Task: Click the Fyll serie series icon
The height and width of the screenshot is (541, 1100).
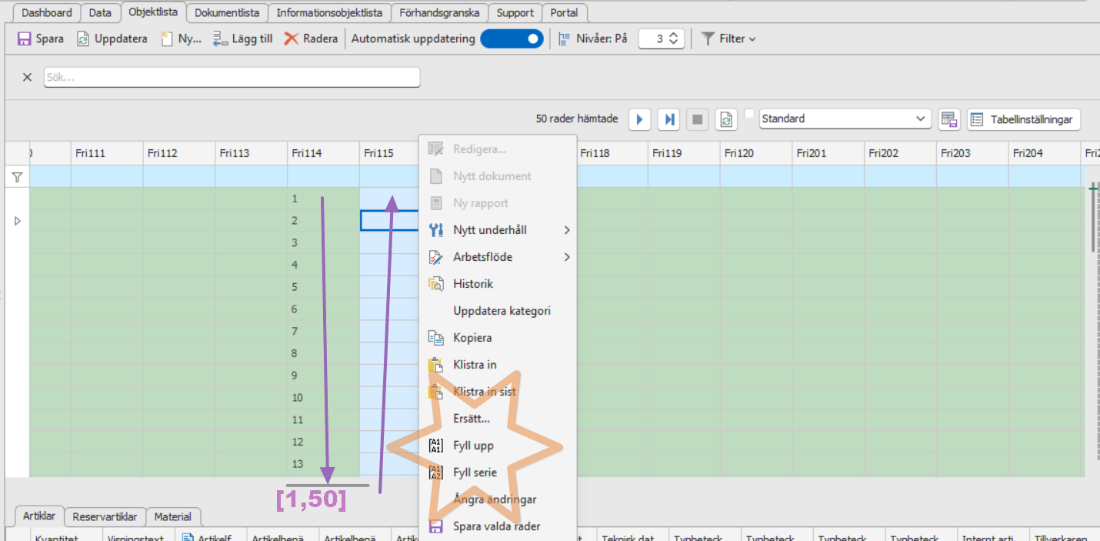Action: point(436,472)
